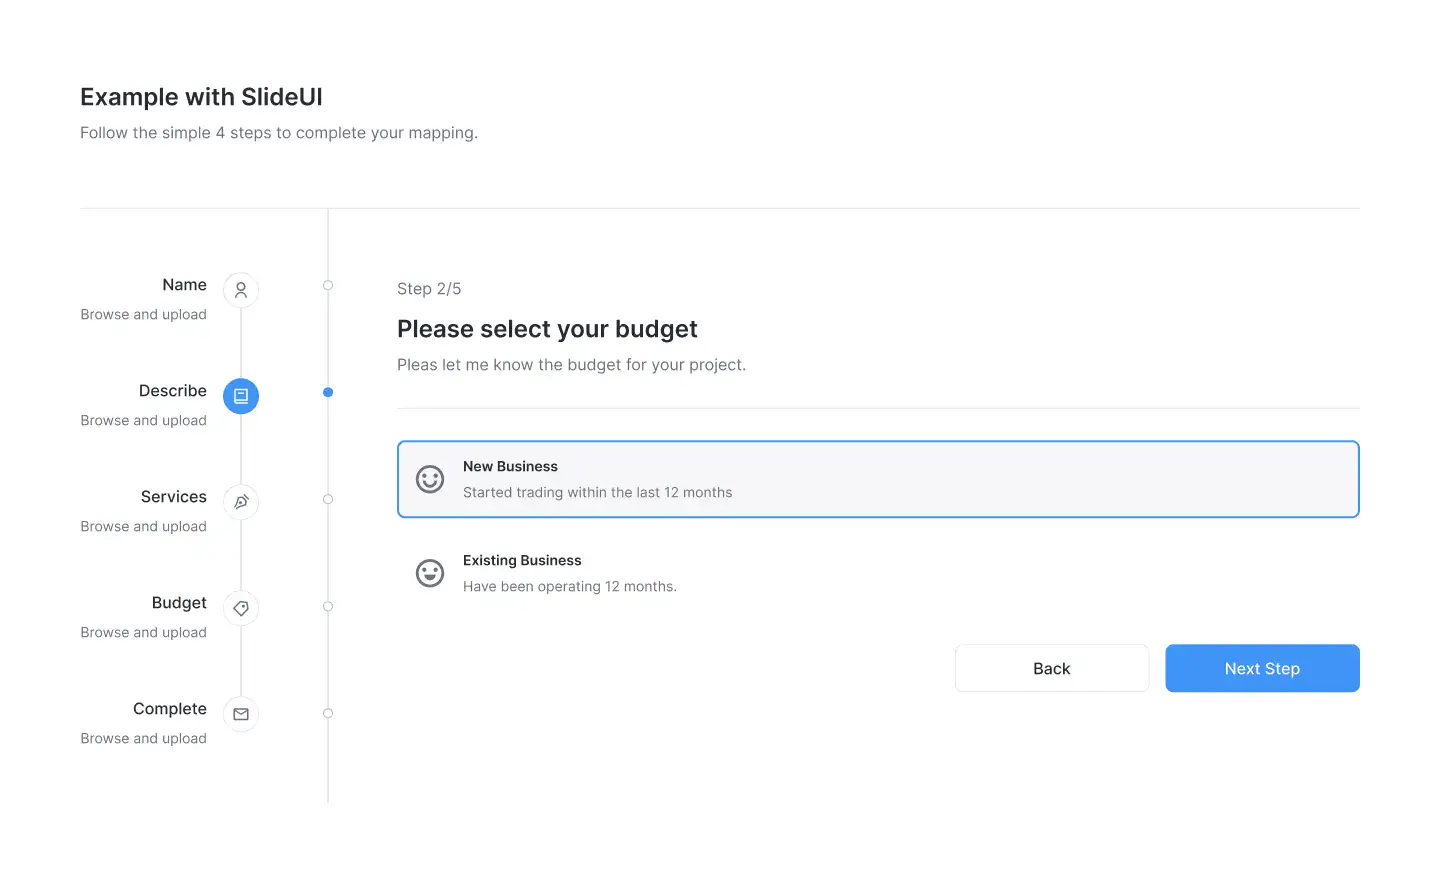
Task: Select the New Business option card
Action: click(877, 479)
